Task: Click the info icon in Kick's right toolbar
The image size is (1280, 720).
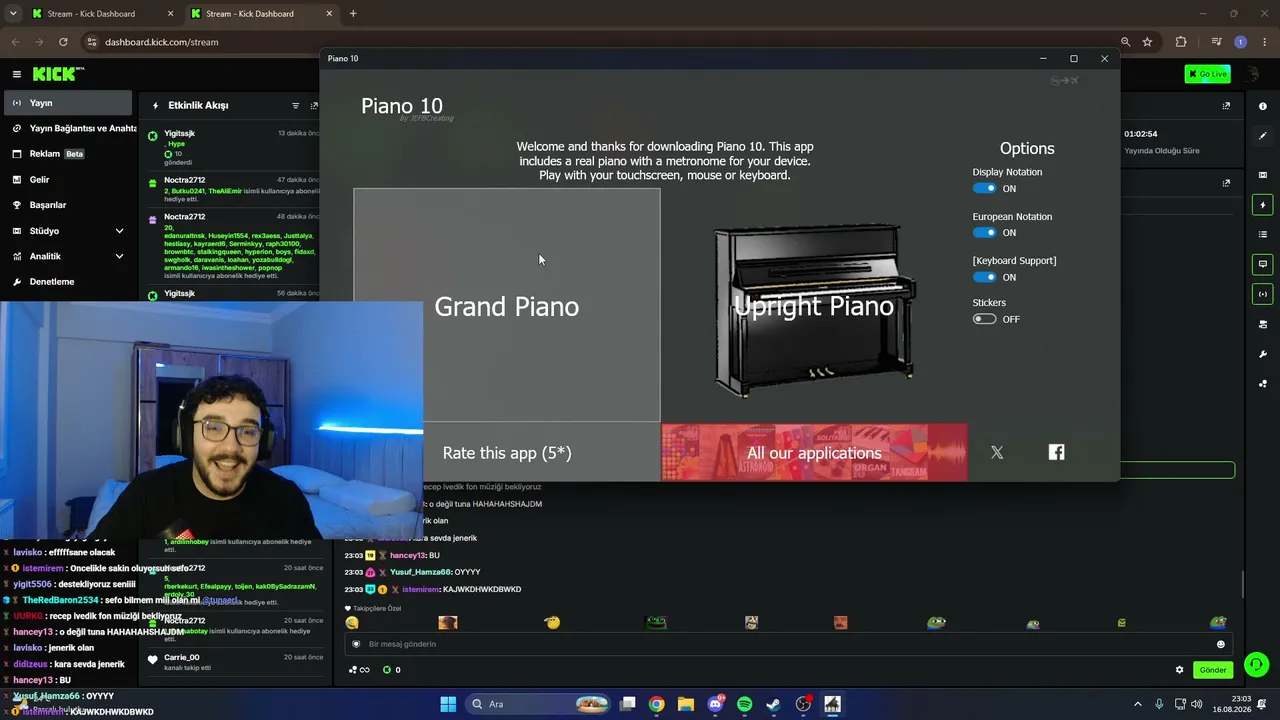Action: coord(1263,106)
